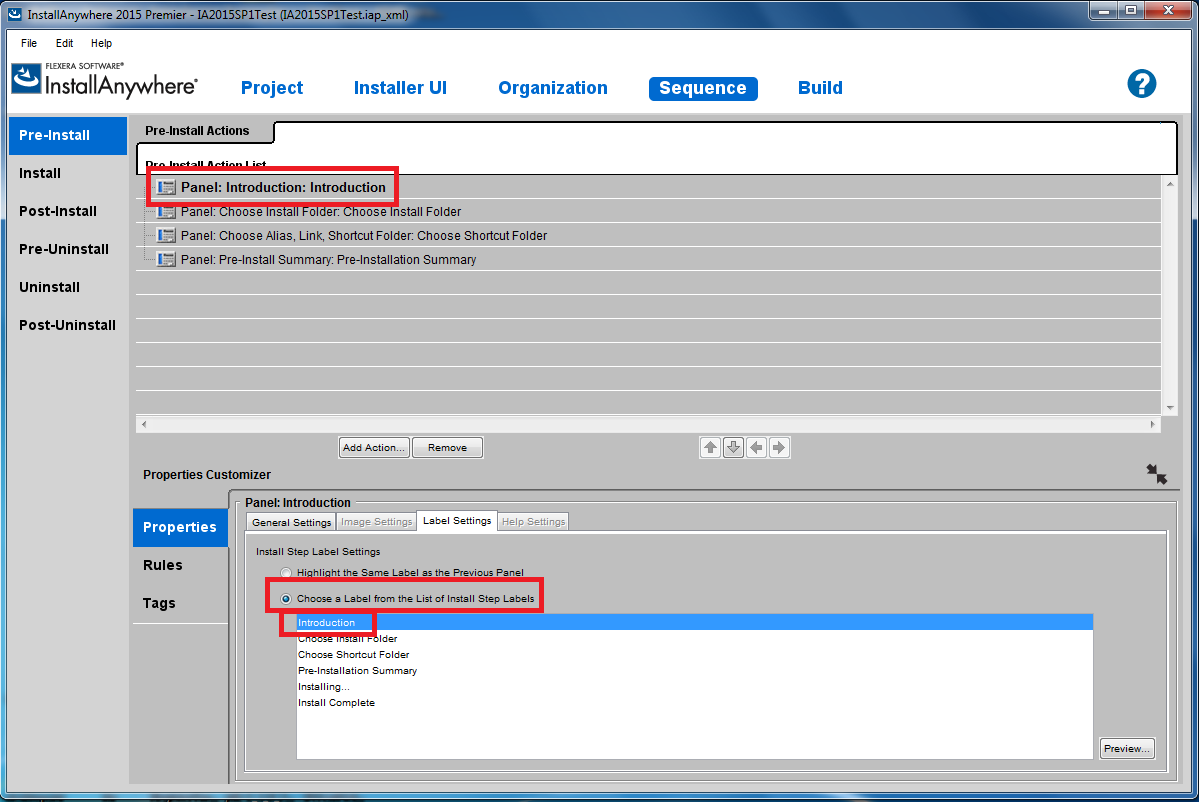This screenshot has width=1199, height=802.
Task: Select Panel: Choose Install Folder action row
Action: pos(648,212)
